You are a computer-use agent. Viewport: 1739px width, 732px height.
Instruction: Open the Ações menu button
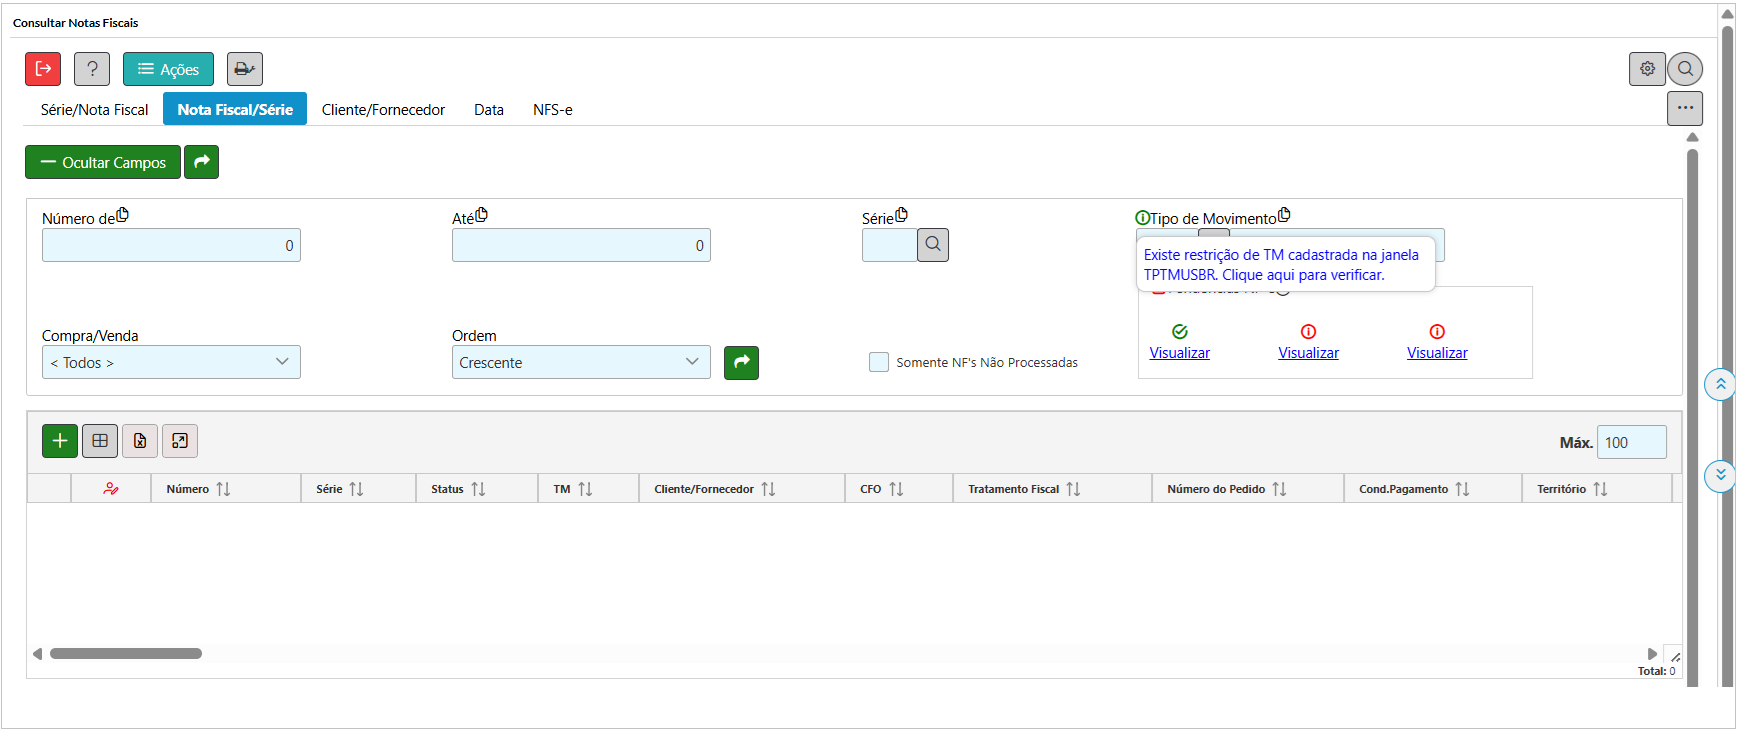tap(168, 69)
